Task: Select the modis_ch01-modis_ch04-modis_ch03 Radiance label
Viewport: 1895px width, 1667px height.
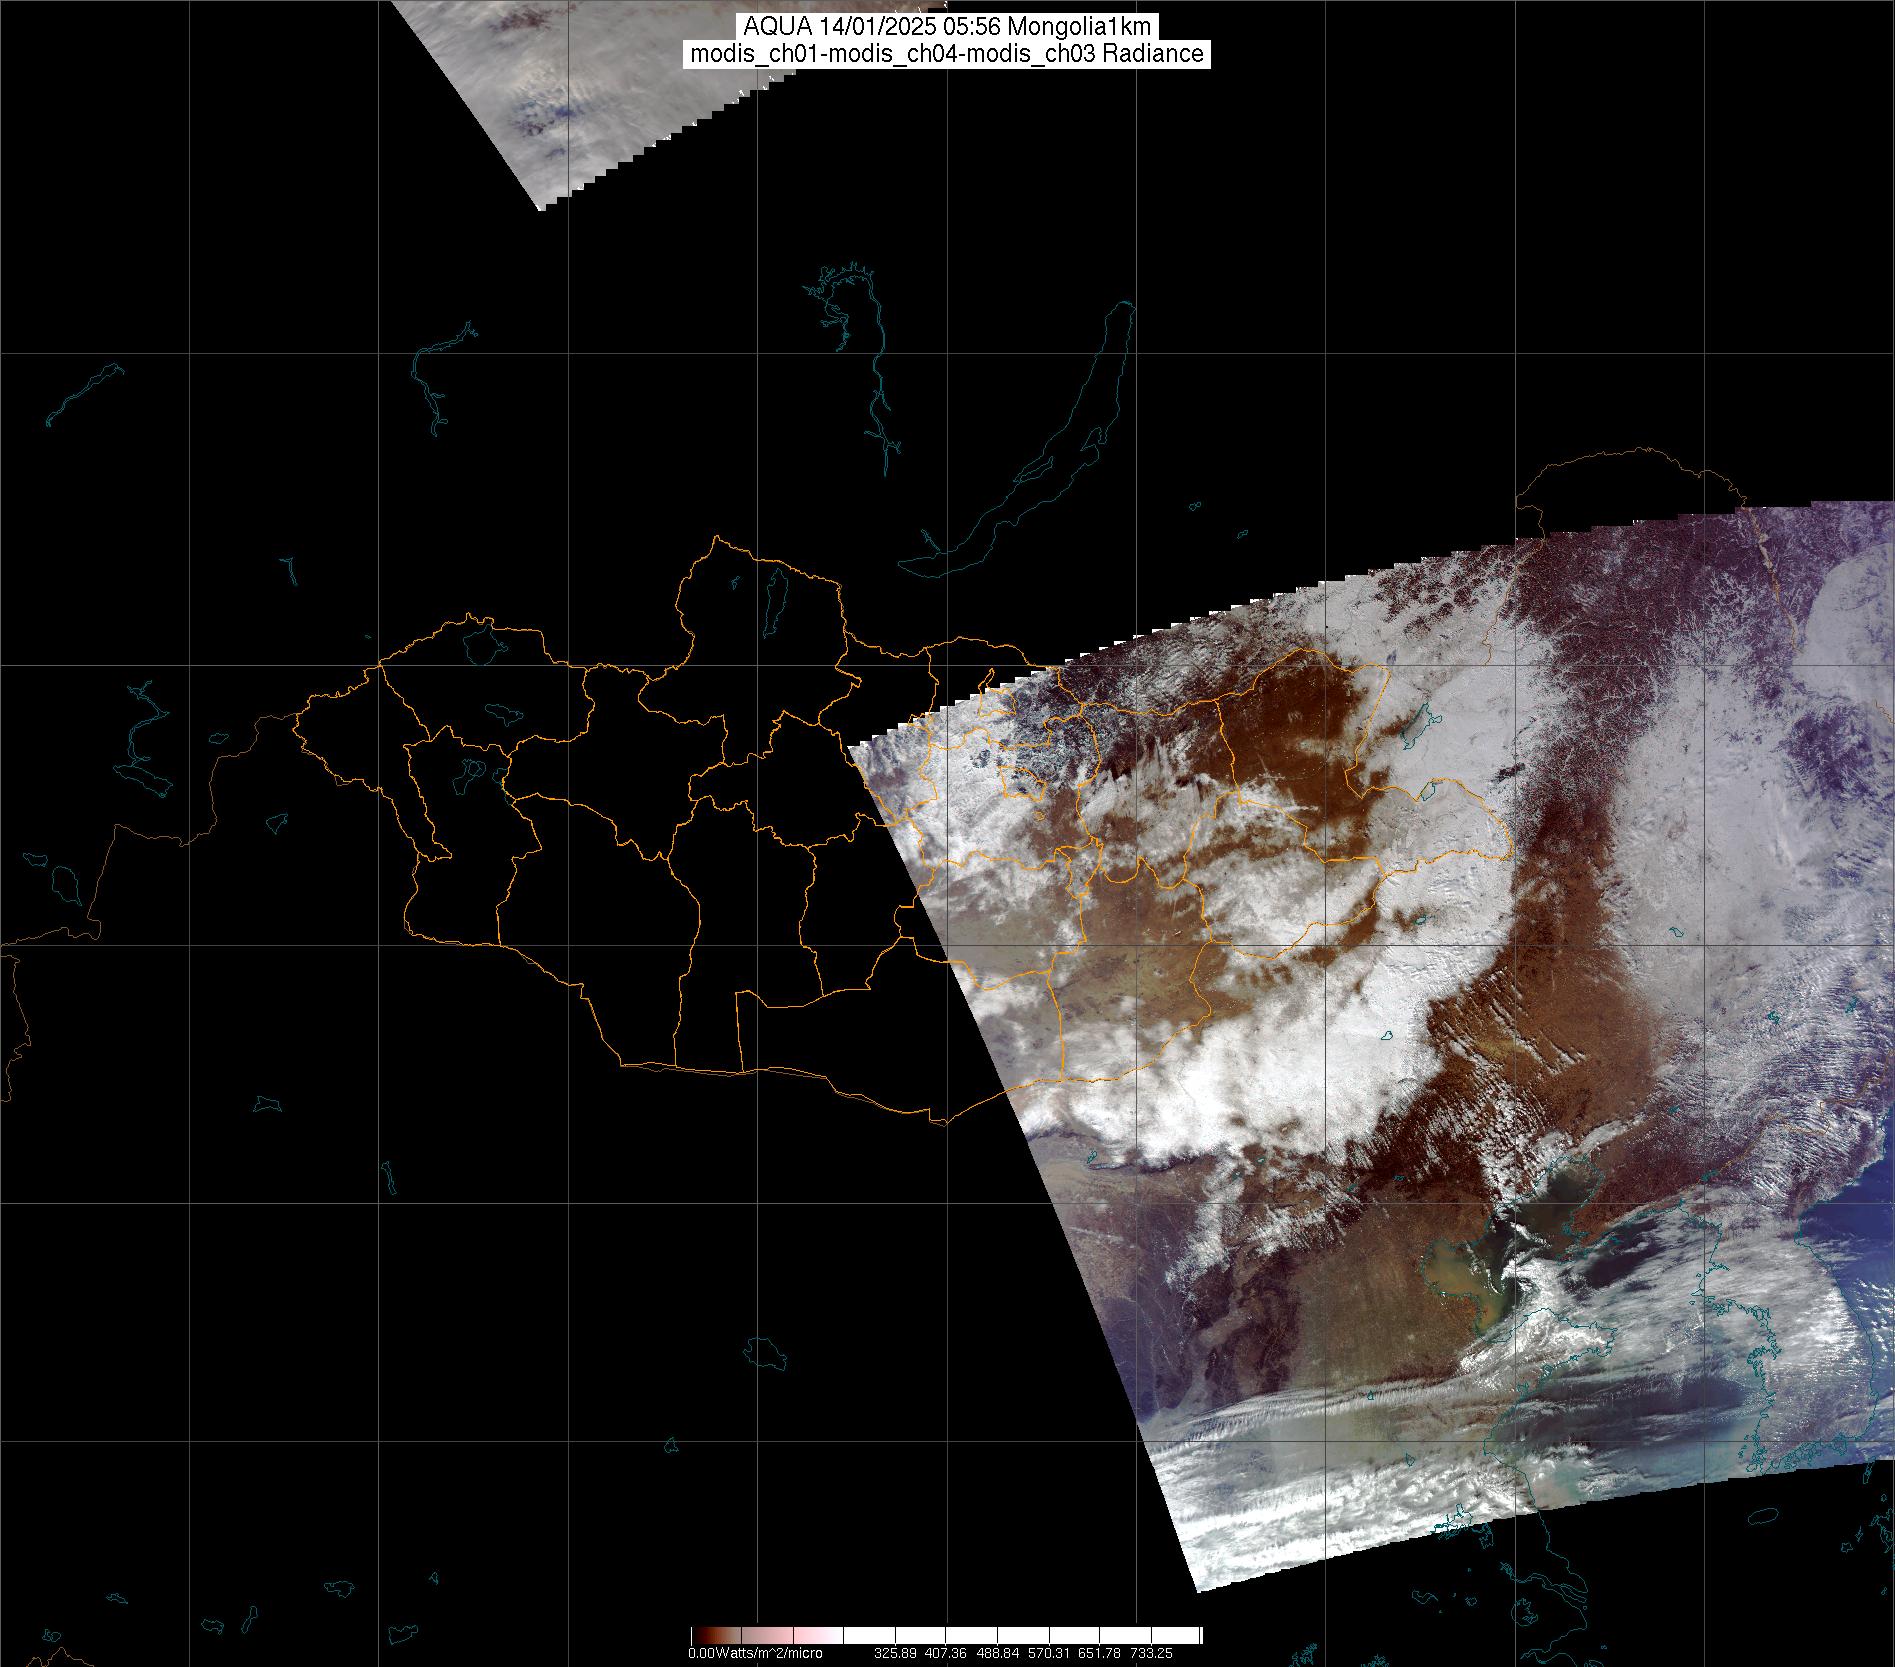Action: coord(947,54)
